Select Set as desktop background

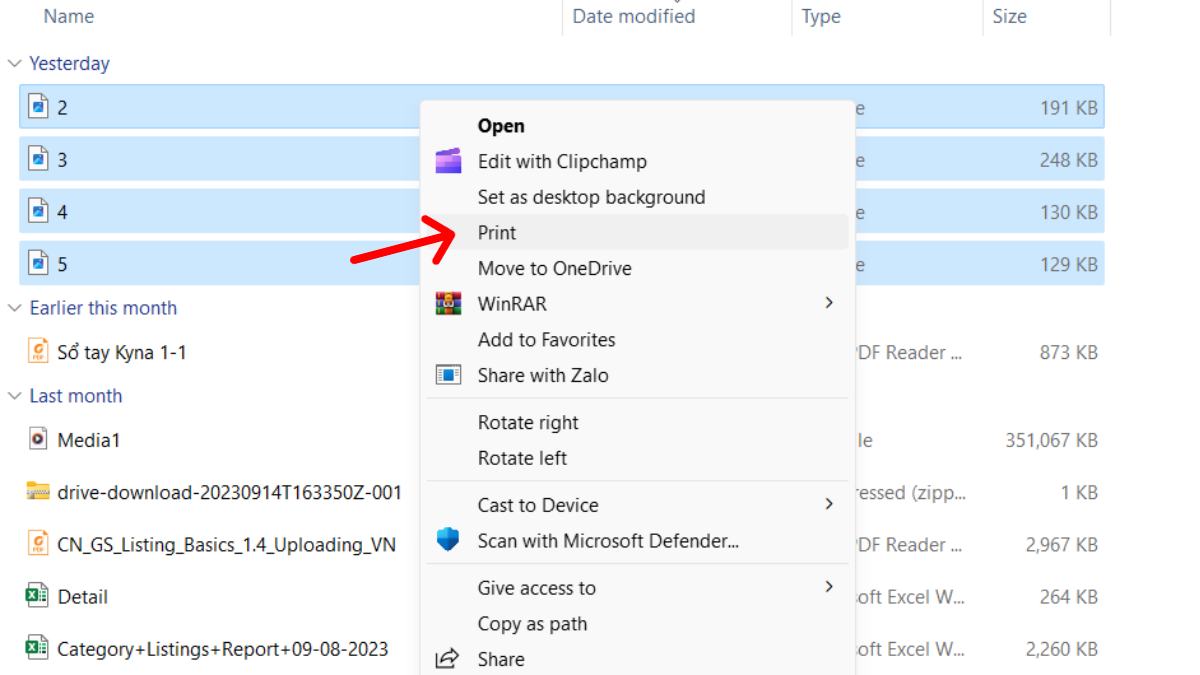591,197
